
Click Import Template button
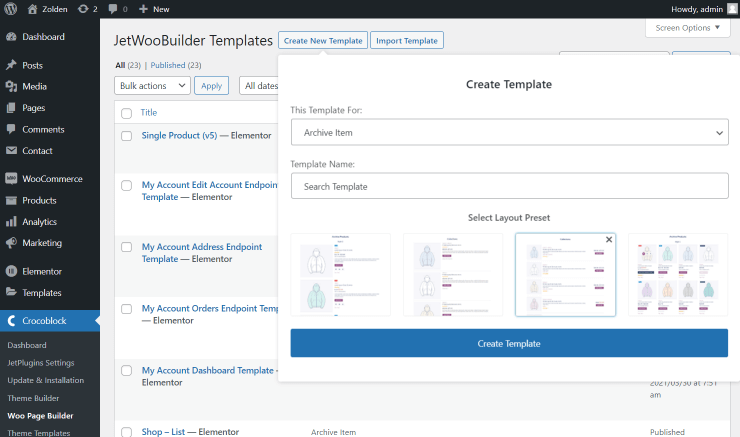click(407, 41)
